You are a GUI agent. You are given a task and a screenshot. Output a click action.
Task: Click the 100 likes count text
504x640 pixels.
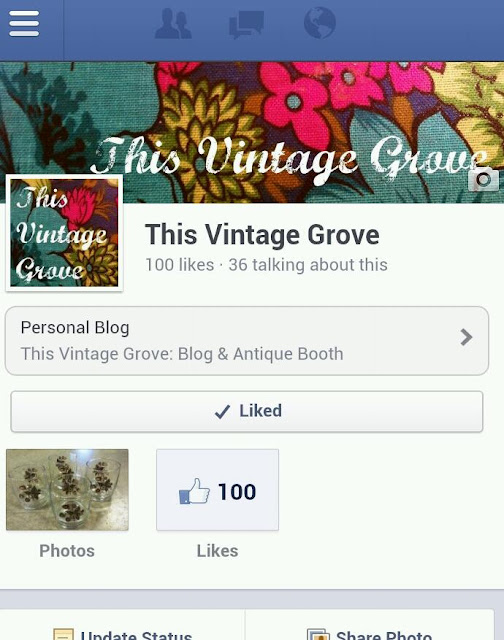pos(180,265)
